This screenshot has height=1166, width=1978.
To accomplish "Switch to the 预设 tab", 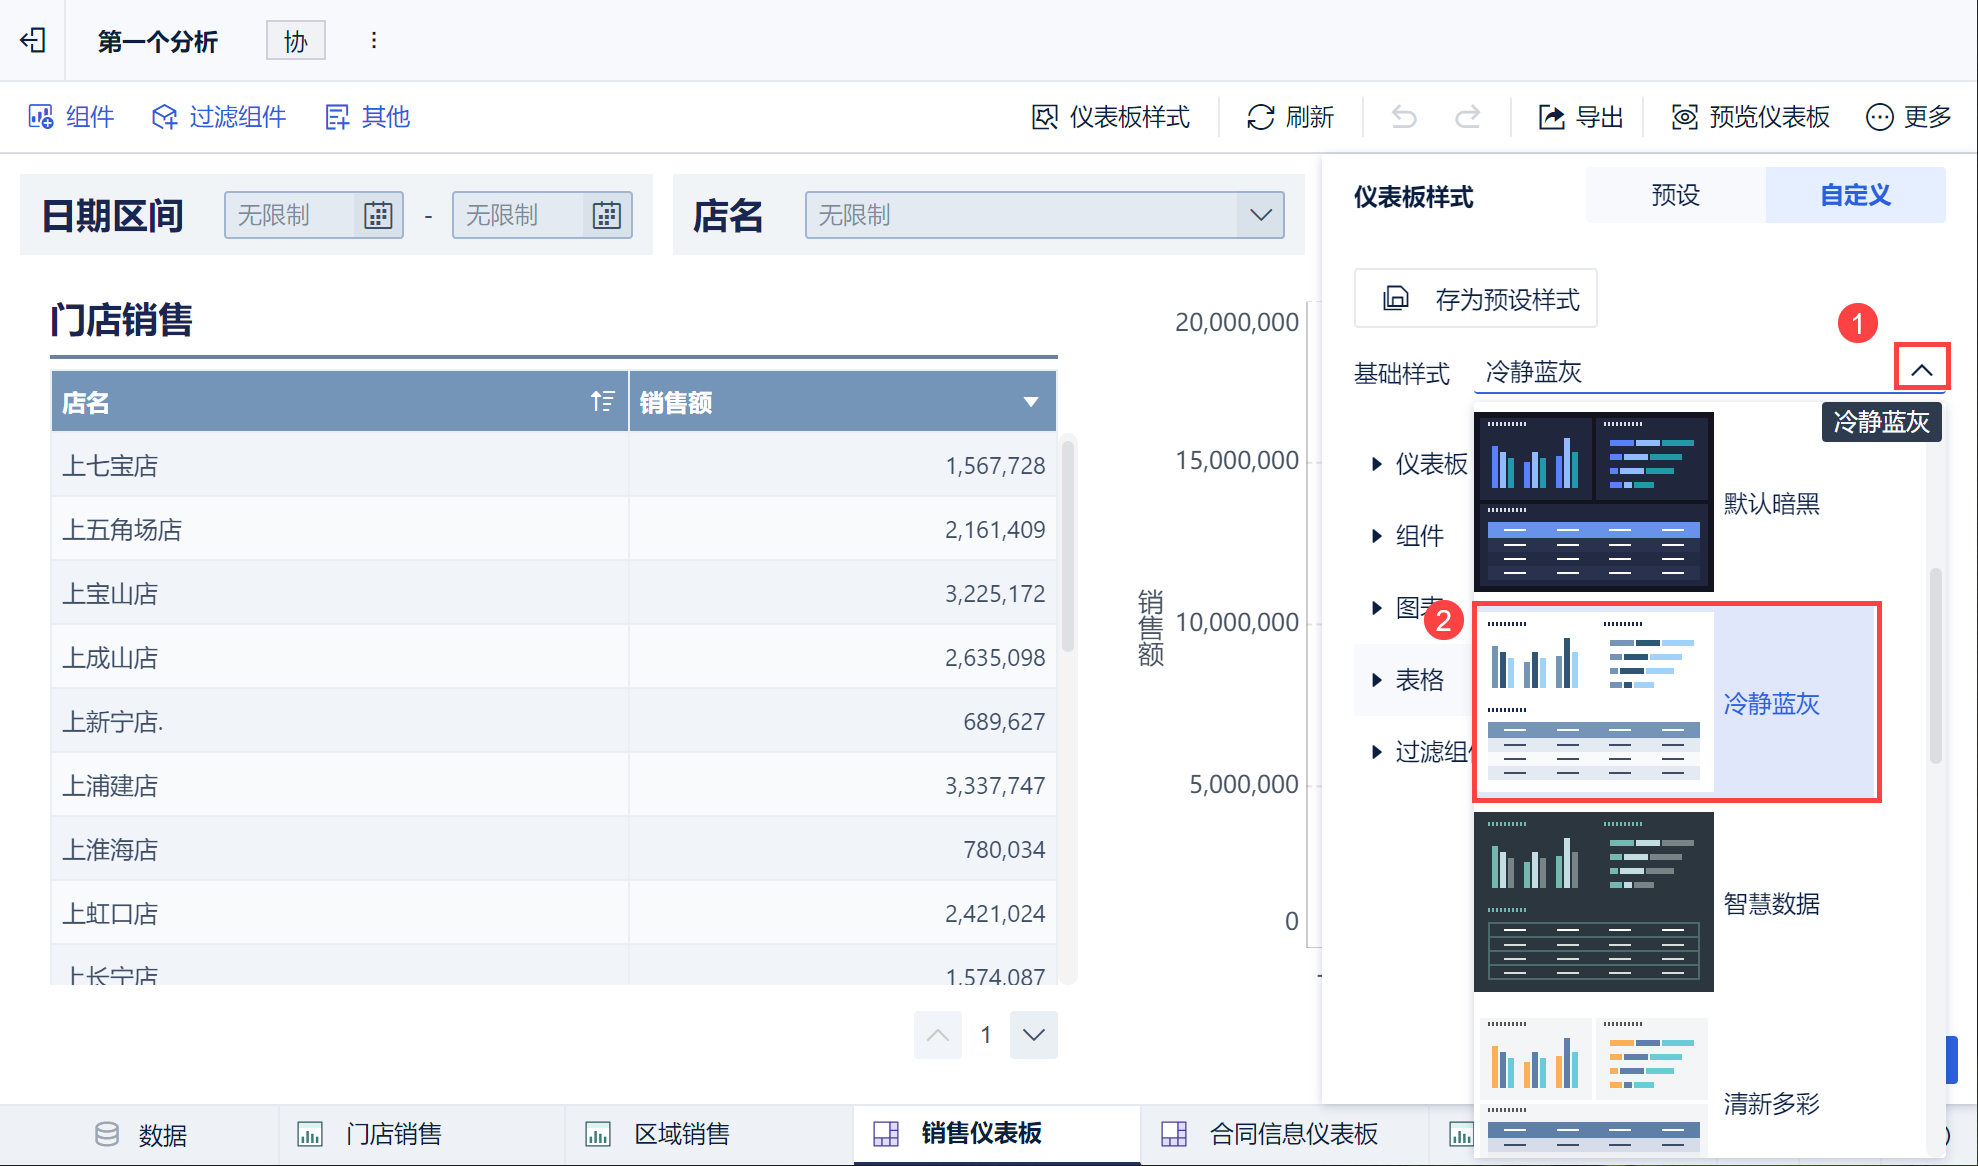I will coord(1676,195).
